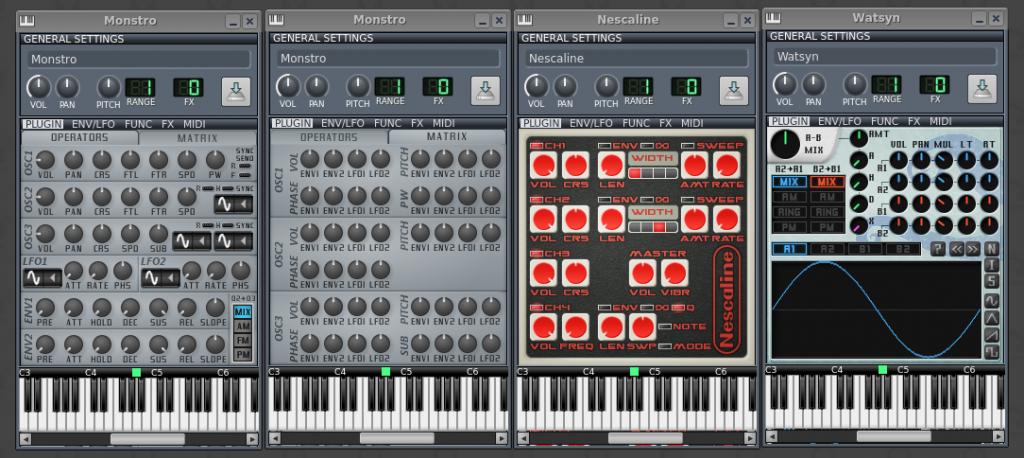Open Monstro OSC3 second waveform selector
1024x458 pixels.
(x=233, y=241)
